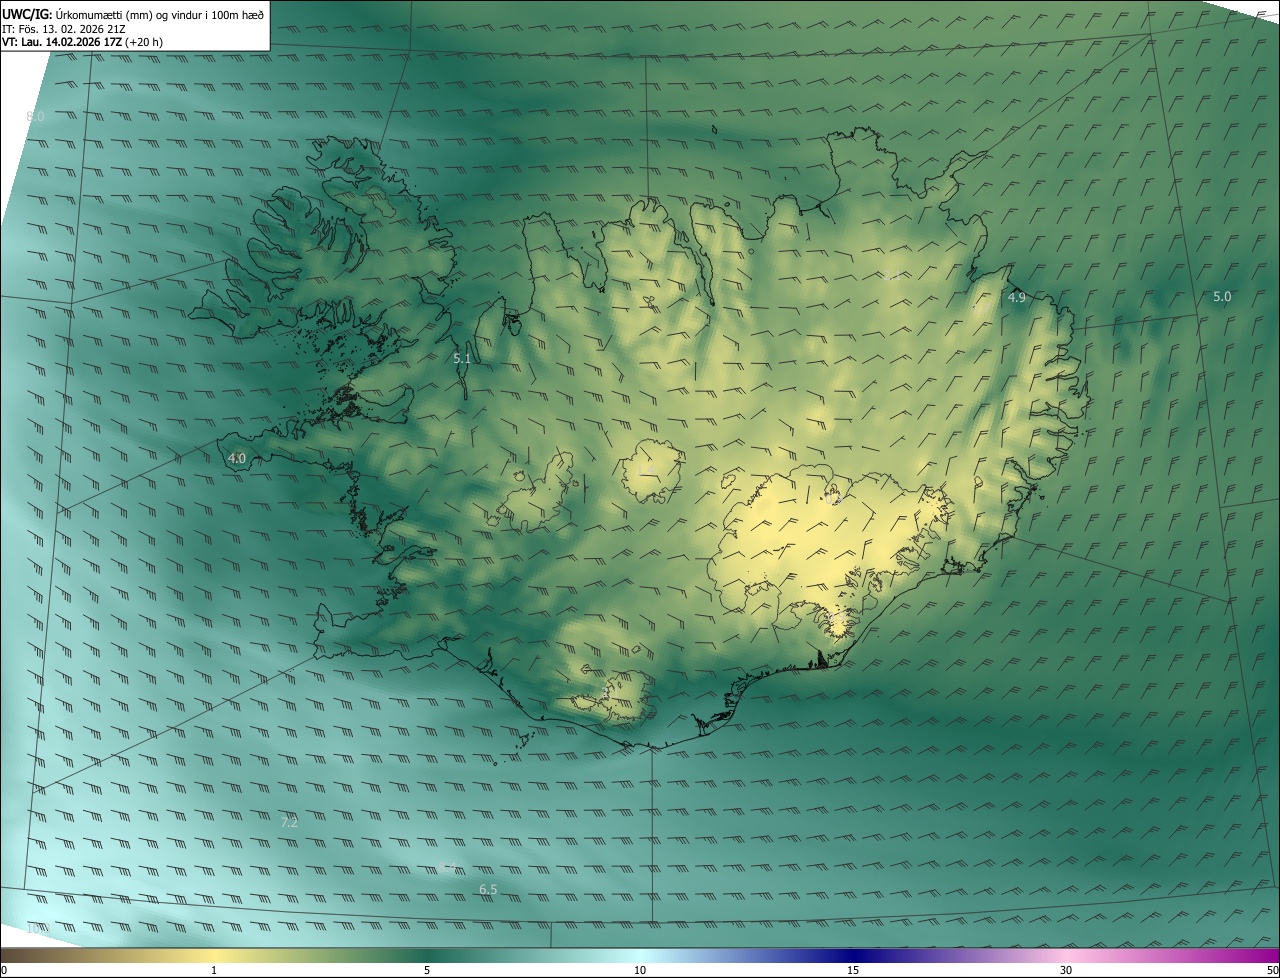1280x978 pixels.
Task: Click the "30" tick on the color scale
Action: (x=1066, y=970)
